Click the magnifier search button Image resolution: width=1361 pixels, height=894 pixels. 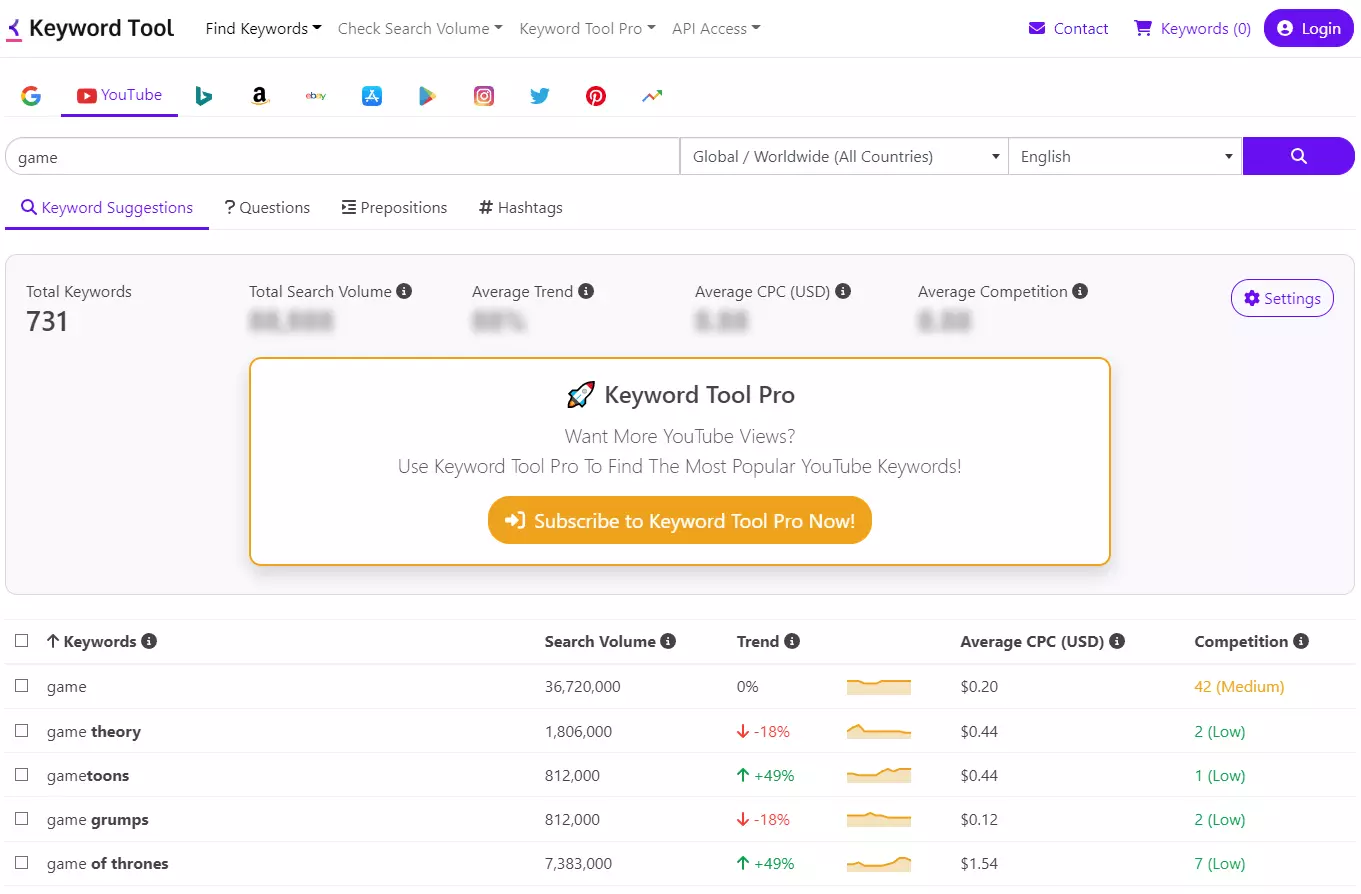coord(1299,156)
